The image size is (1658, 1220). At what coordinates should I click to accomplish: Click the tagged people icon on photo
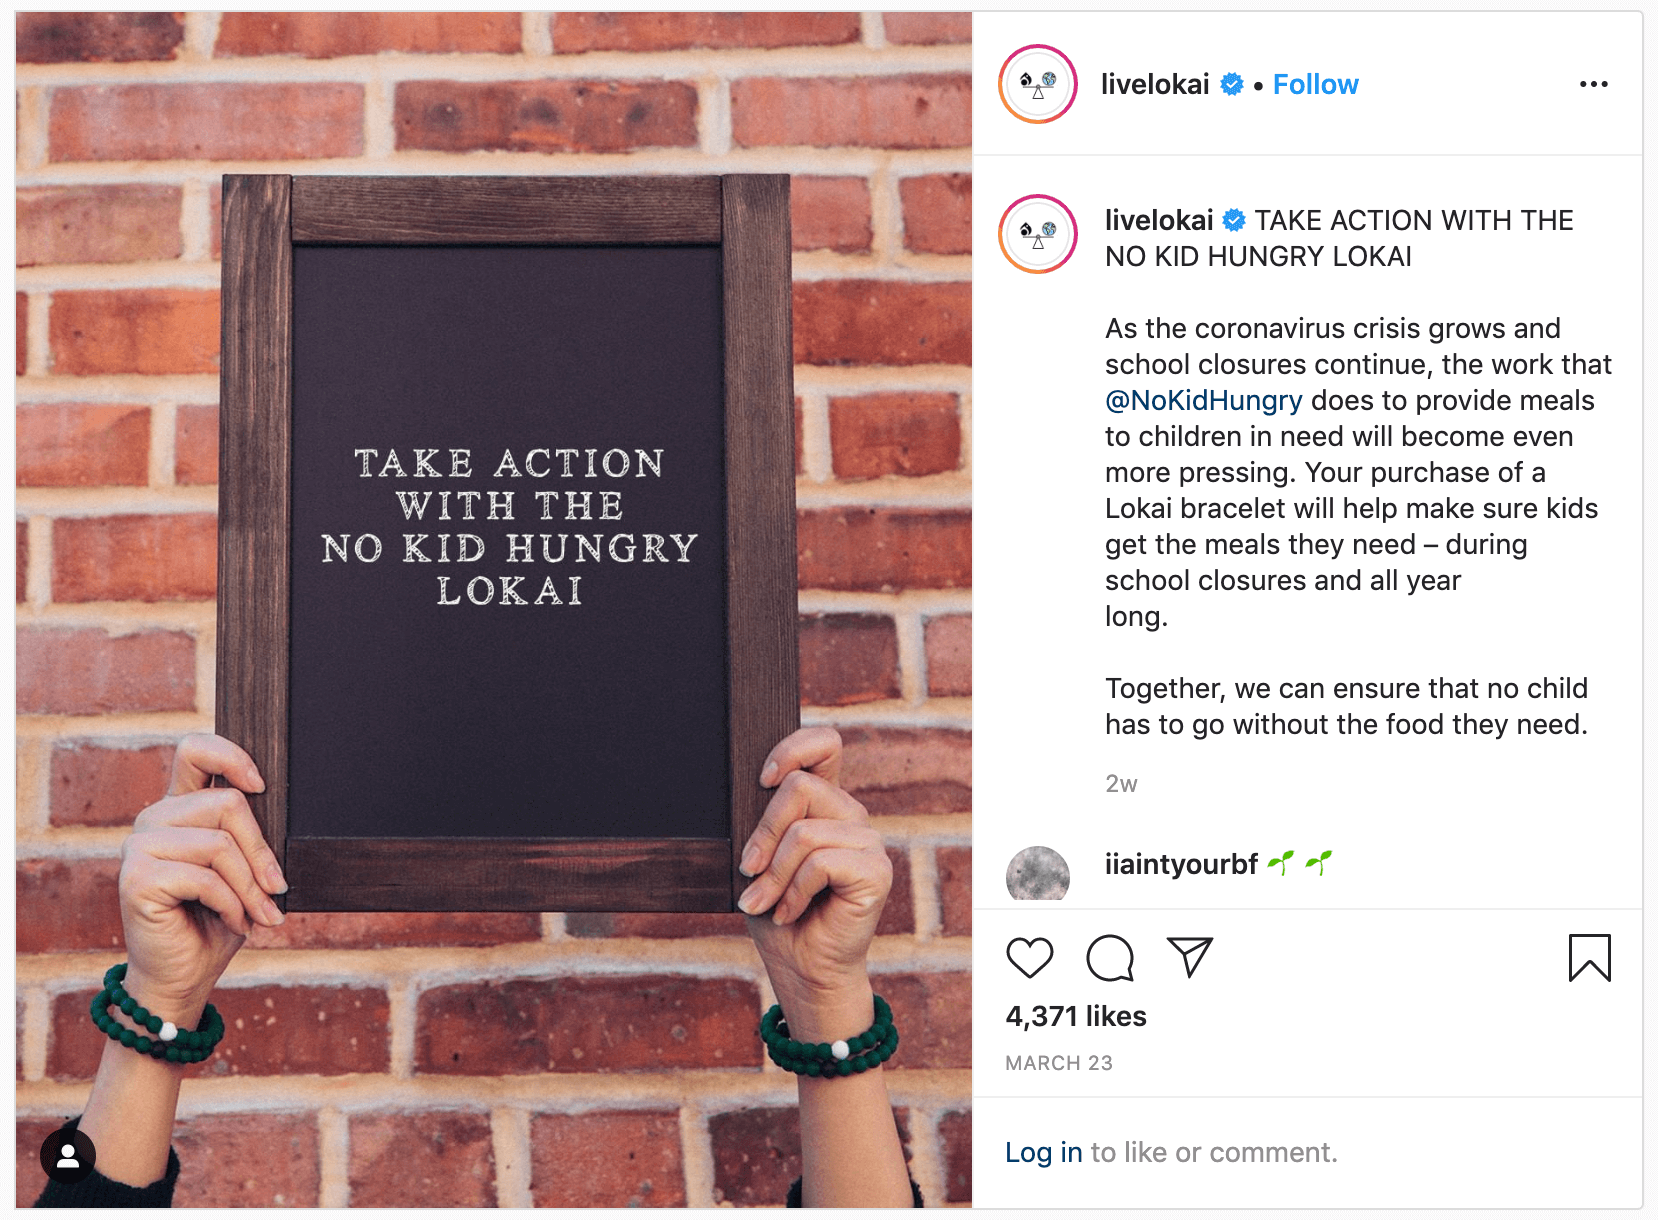point(68,1156)
